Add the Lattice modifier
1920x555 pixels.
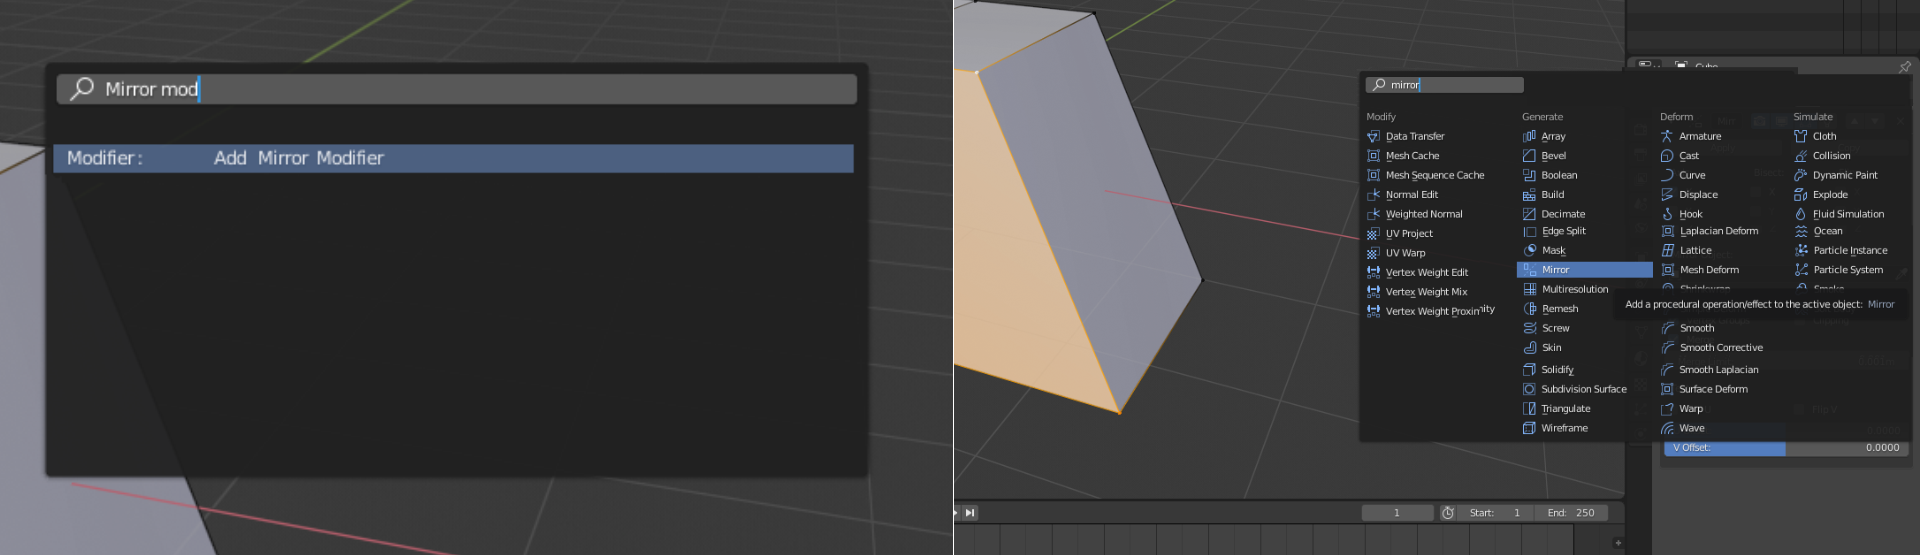coord(1686,251)
